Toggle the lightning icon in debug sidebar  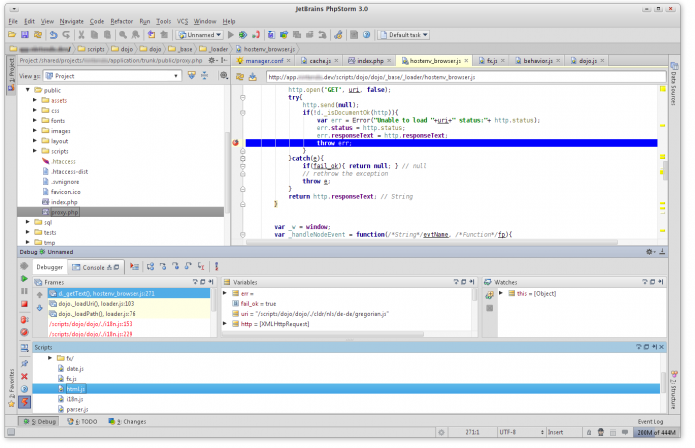pyautogui.click(x=24, y=402)
